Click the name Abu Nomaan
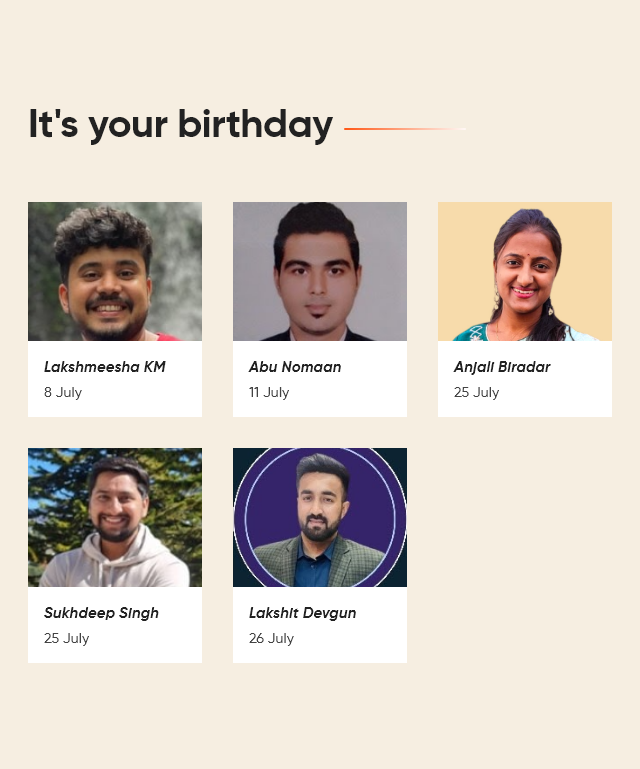The image size is (640, 769). point(295,367)
